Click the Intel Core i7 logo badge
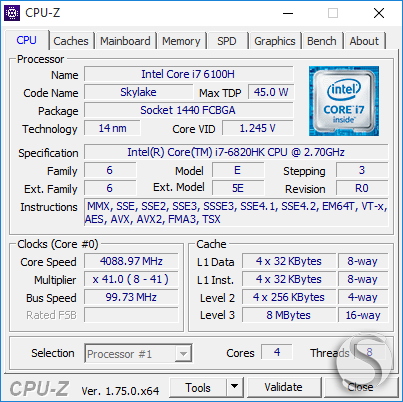 tap(344, 101)
